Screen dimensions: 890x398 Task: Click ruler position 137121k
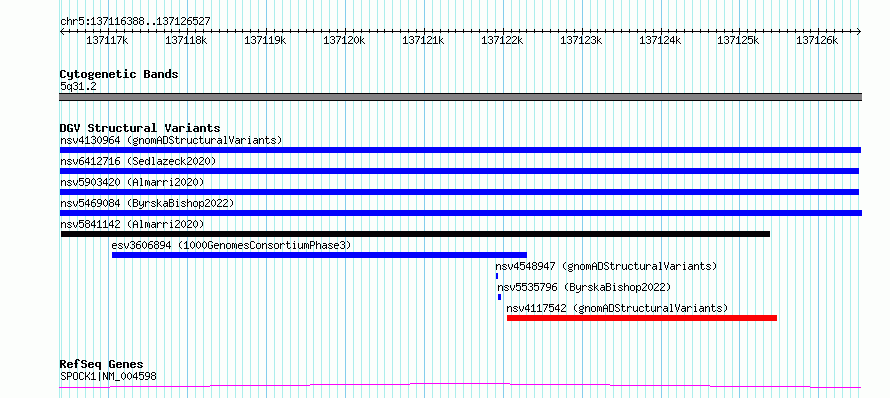coord(423,40)
